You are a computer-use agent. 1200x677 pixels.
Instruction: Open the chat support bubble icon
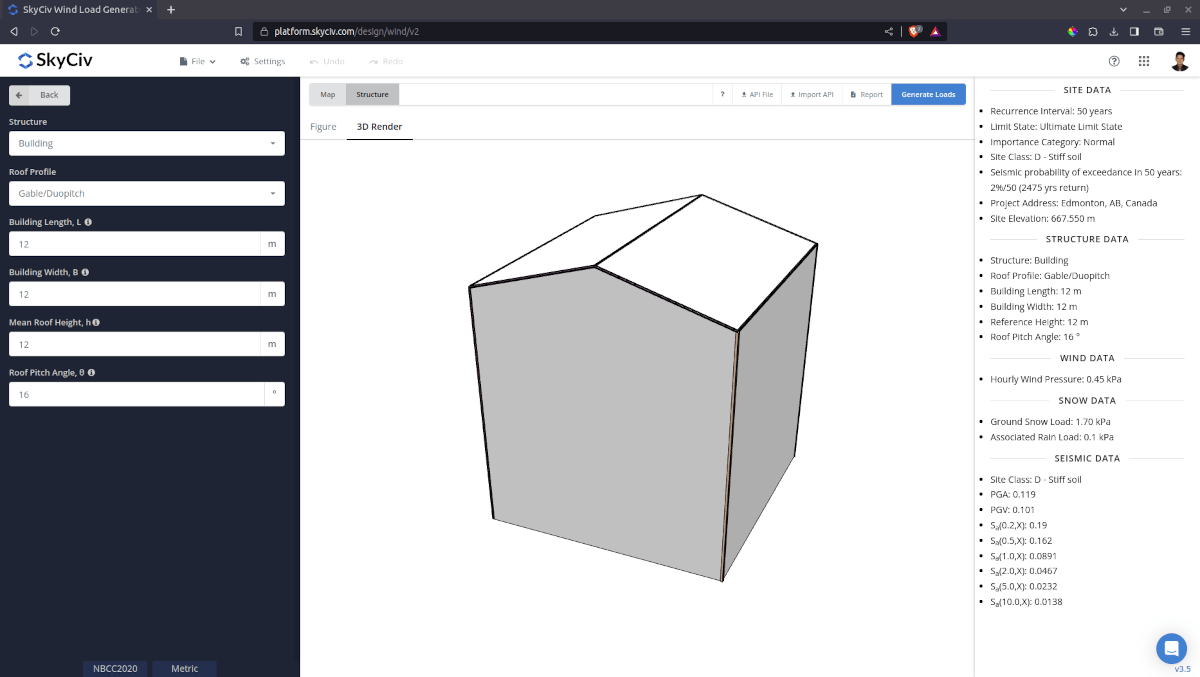[x=1171, y=648]
